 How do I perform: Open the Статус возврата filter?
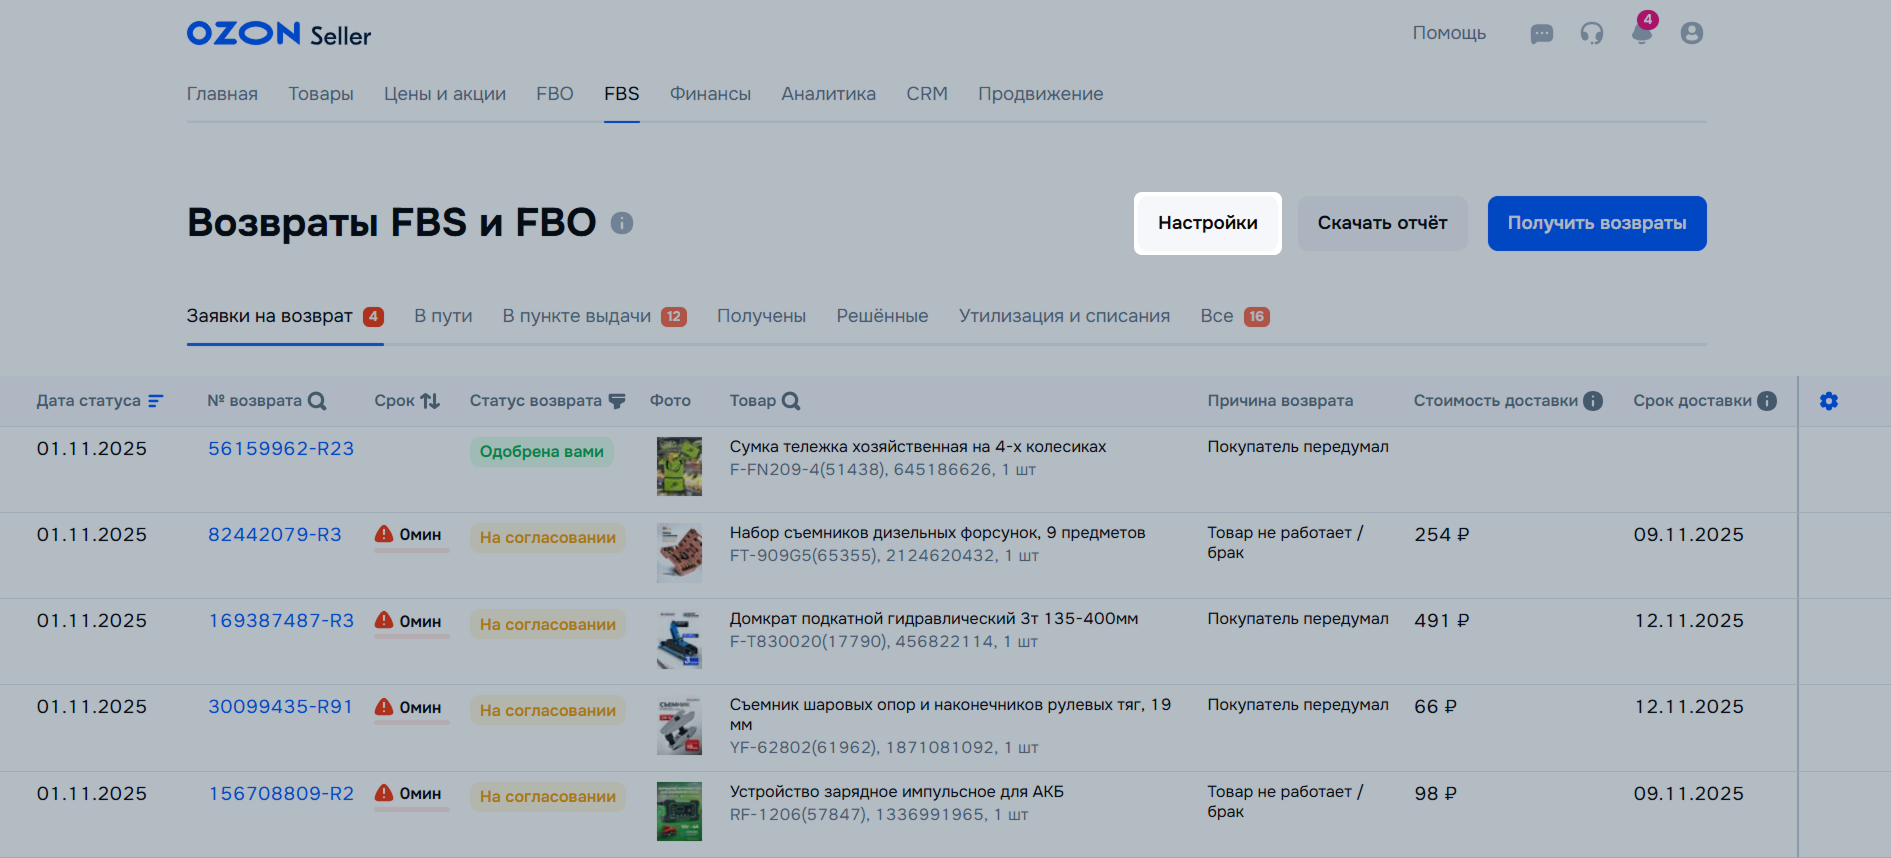(617, 401)
